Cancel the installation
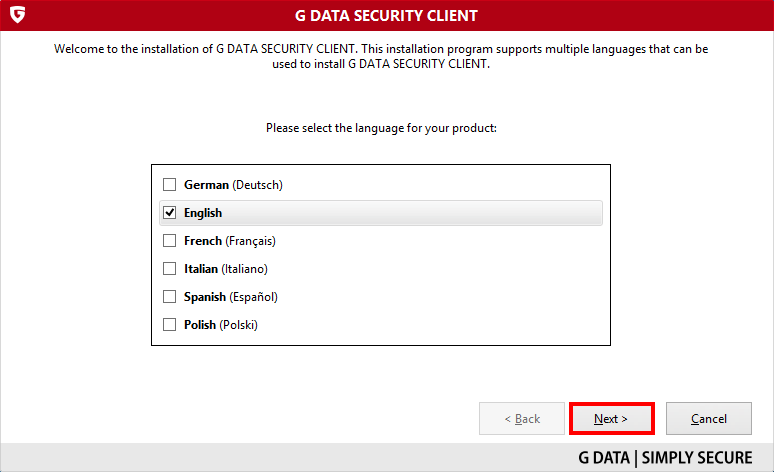 click(x=708, y=419)
